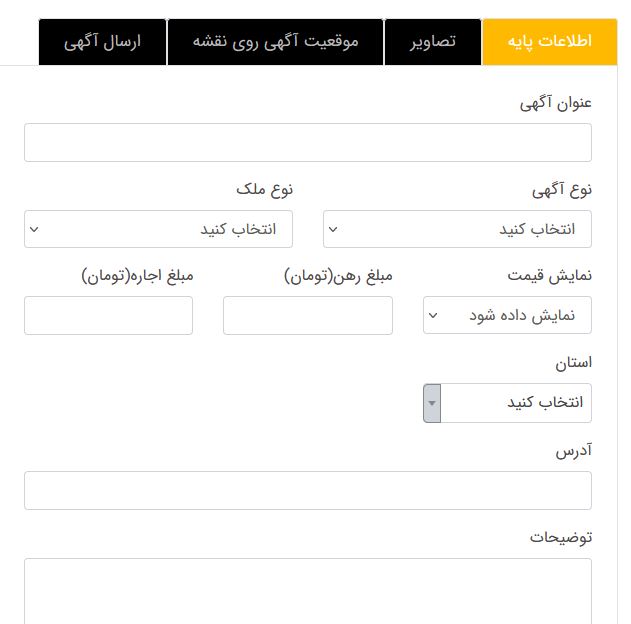The image size is (631, 624).
Task: Click the مبلغ رهن(تومان) input field
Action: click(308, 315)
